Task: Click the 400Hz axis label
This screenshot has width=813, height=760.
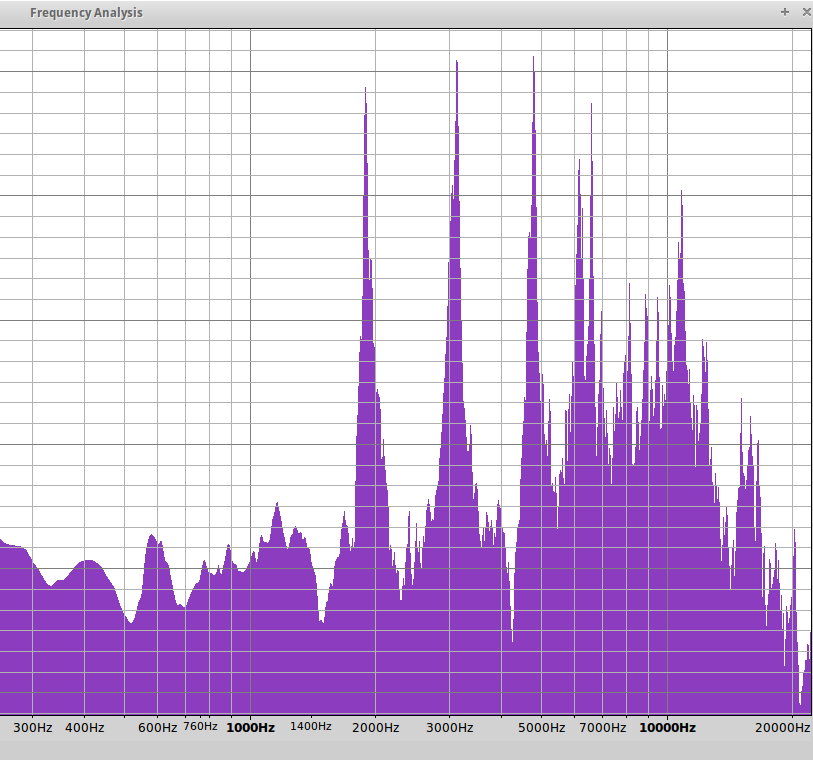Action: [x=85, y=728]
